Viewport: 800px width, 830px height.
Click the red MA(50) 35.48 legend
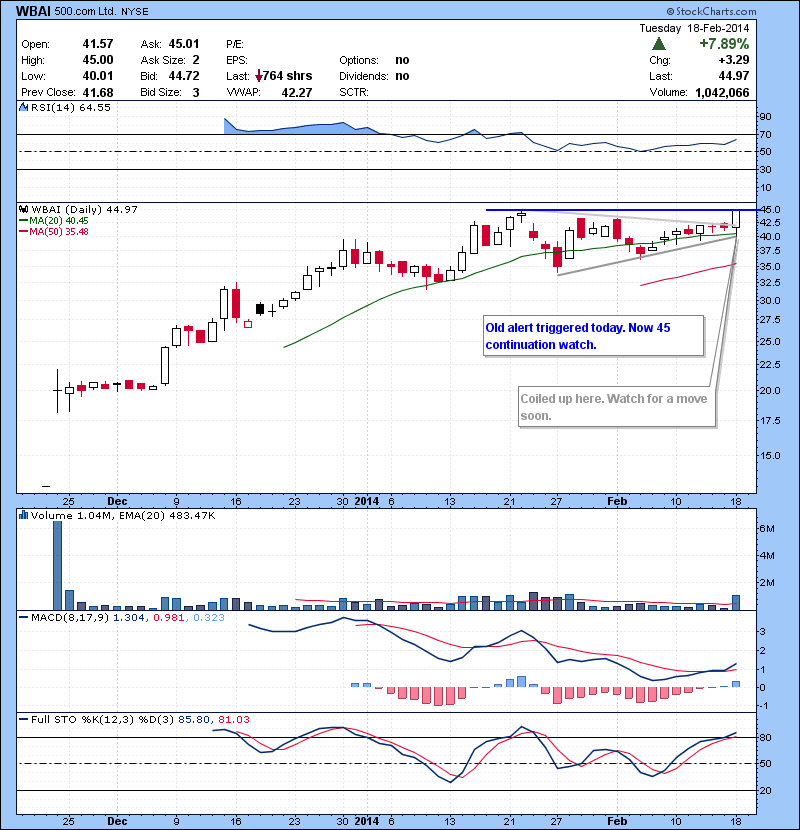pos(53,232)
